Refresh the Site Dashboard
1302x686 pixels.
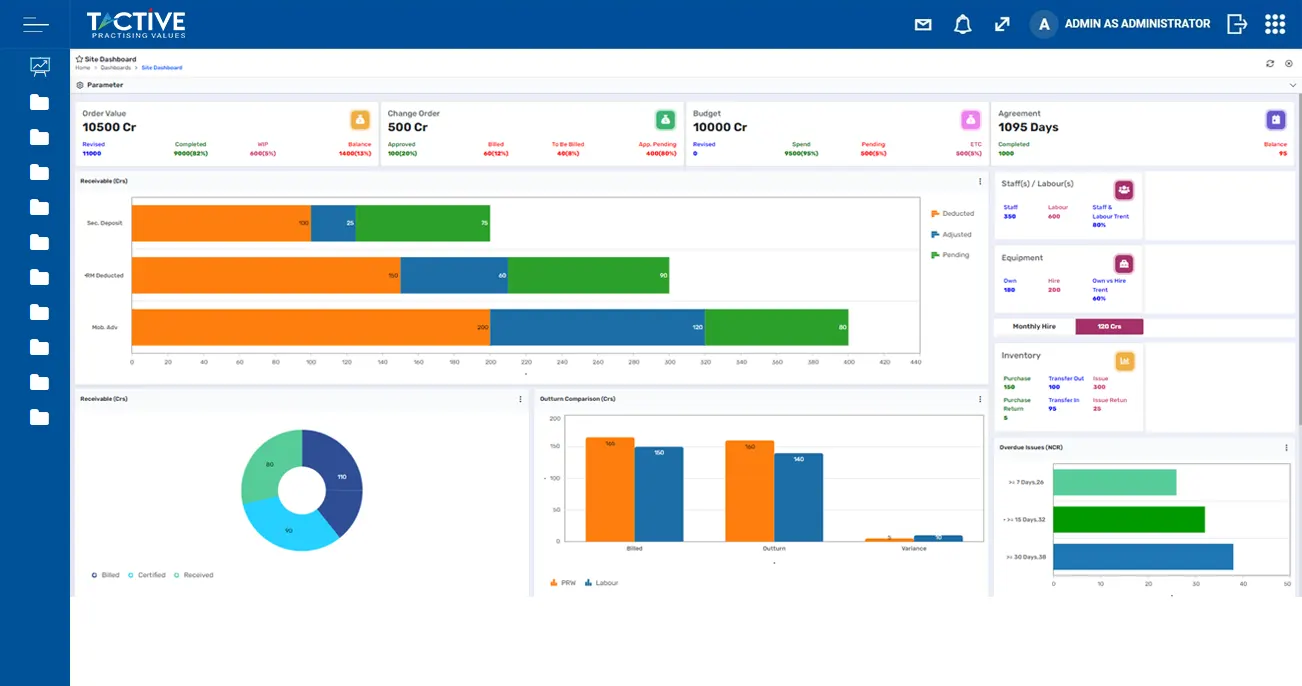(x=1270, y=63)
